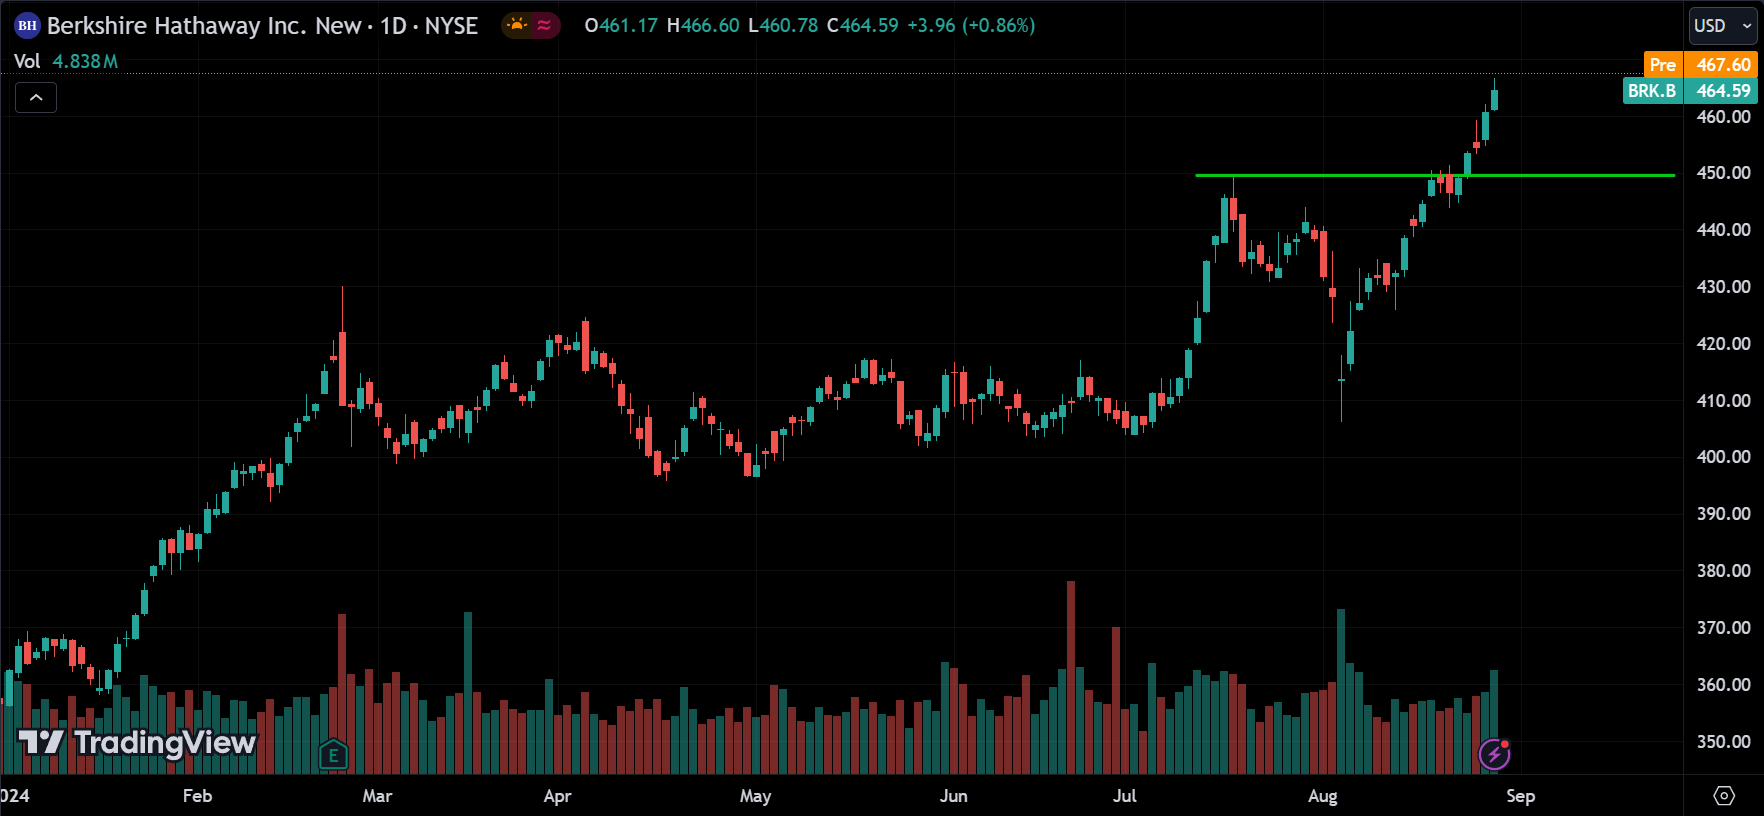
Task: Click the pre-market session sun indicator icon
Action: (517, 26)
